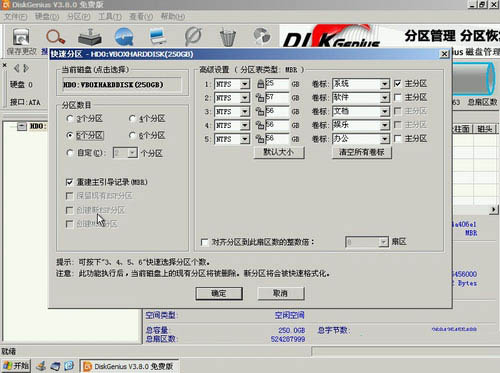Open the 文档 volume label dropdown
The image size is (500, 373).
pyautogui.click(x=385, y=112)
